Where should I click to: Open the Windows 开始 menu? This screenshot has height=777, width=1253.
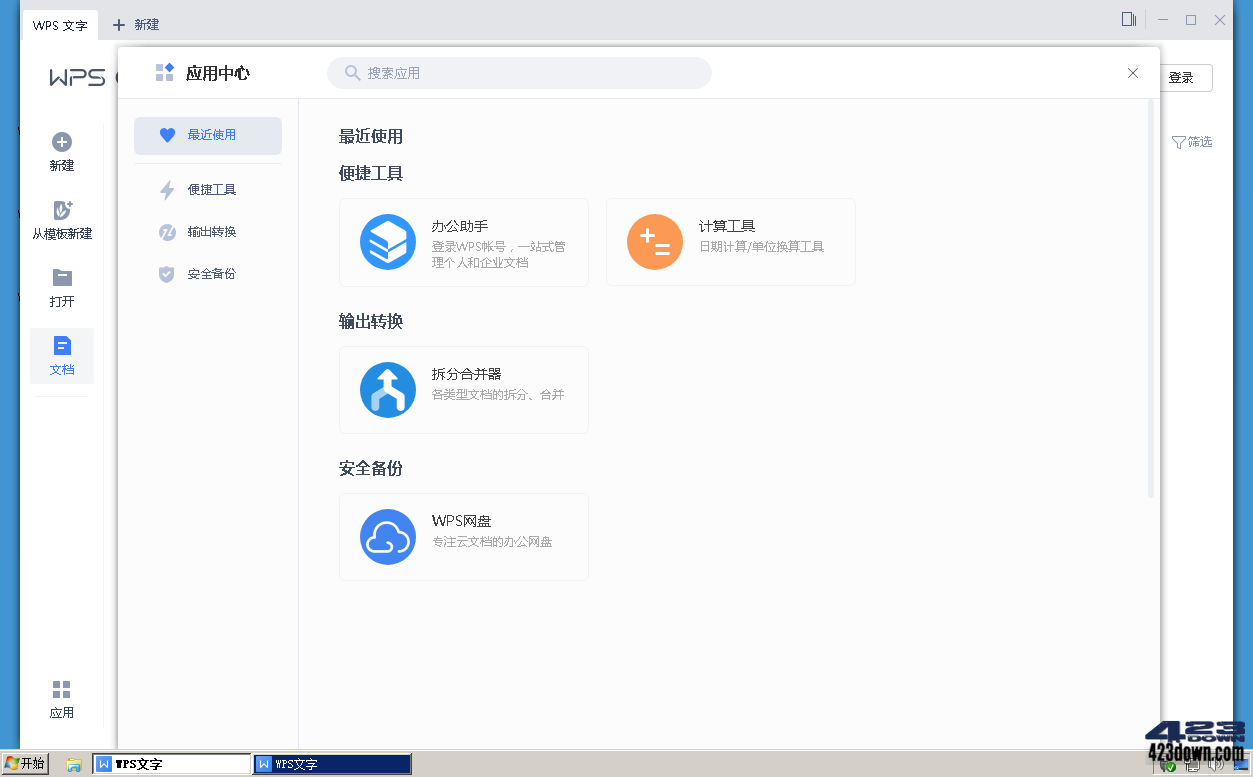(x=24, y=762)
